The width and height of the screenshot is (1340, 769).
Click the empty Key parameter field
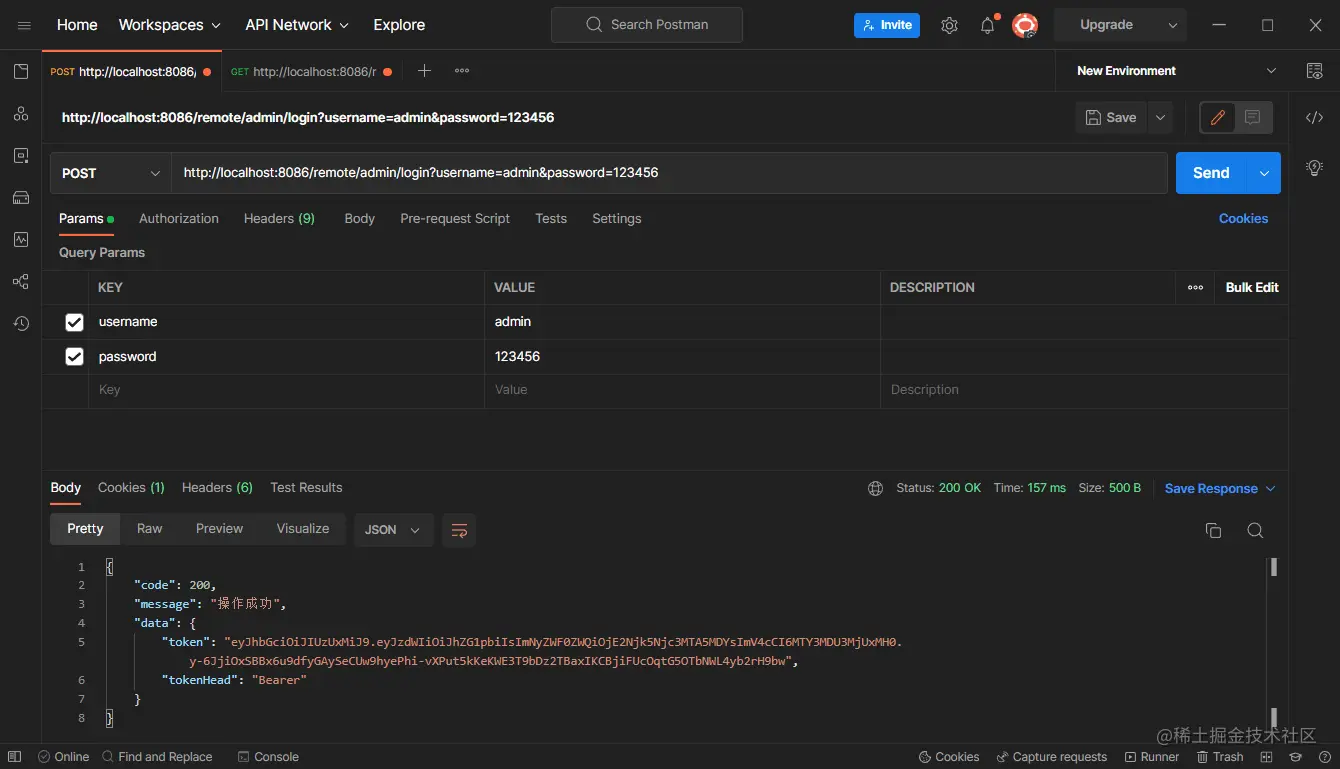point(286,390)
